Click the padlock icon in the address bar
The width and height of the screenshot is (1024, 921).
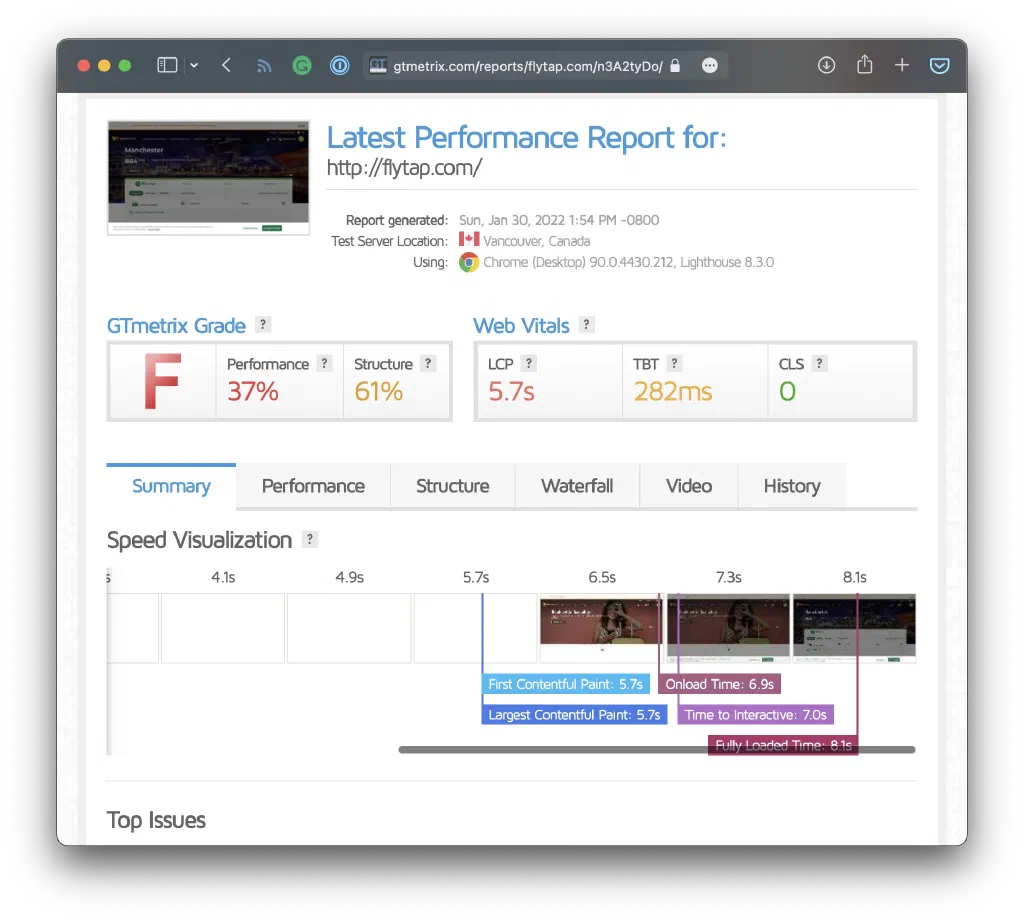pos(677,64)
